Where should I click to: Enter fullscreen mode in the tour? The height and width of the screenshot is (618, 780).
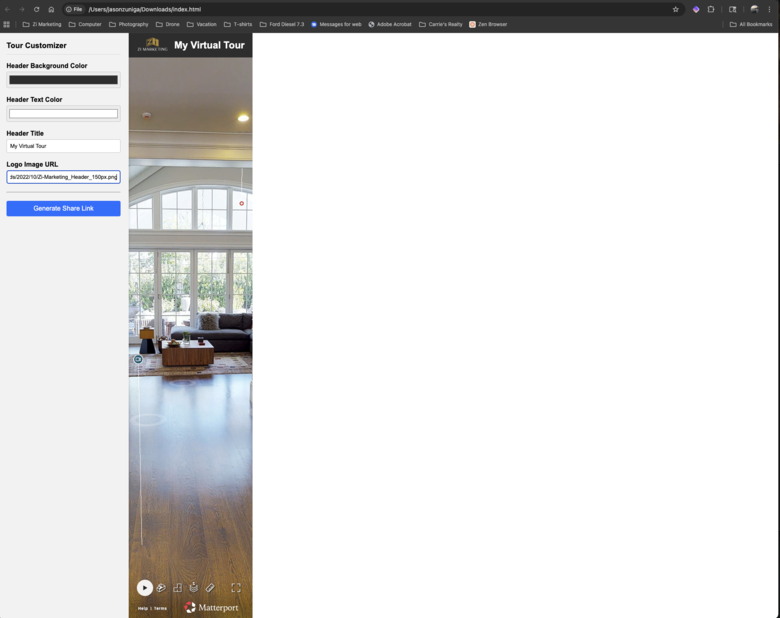click(x=236, y=588)
